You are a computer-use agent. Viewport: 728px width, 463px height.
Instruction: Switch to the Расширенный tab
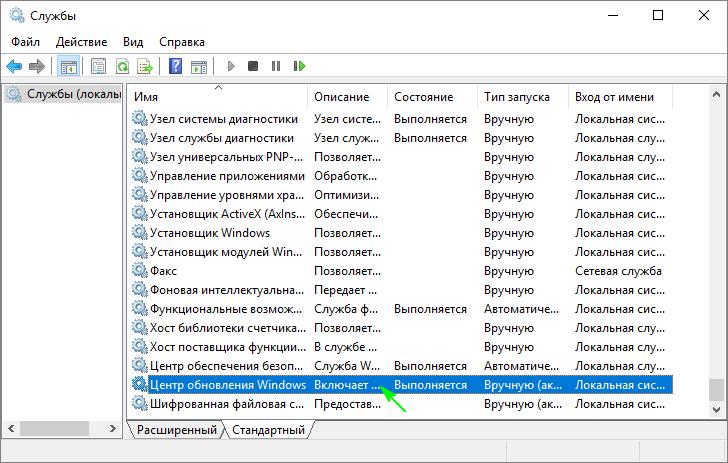tap(176, 430)
